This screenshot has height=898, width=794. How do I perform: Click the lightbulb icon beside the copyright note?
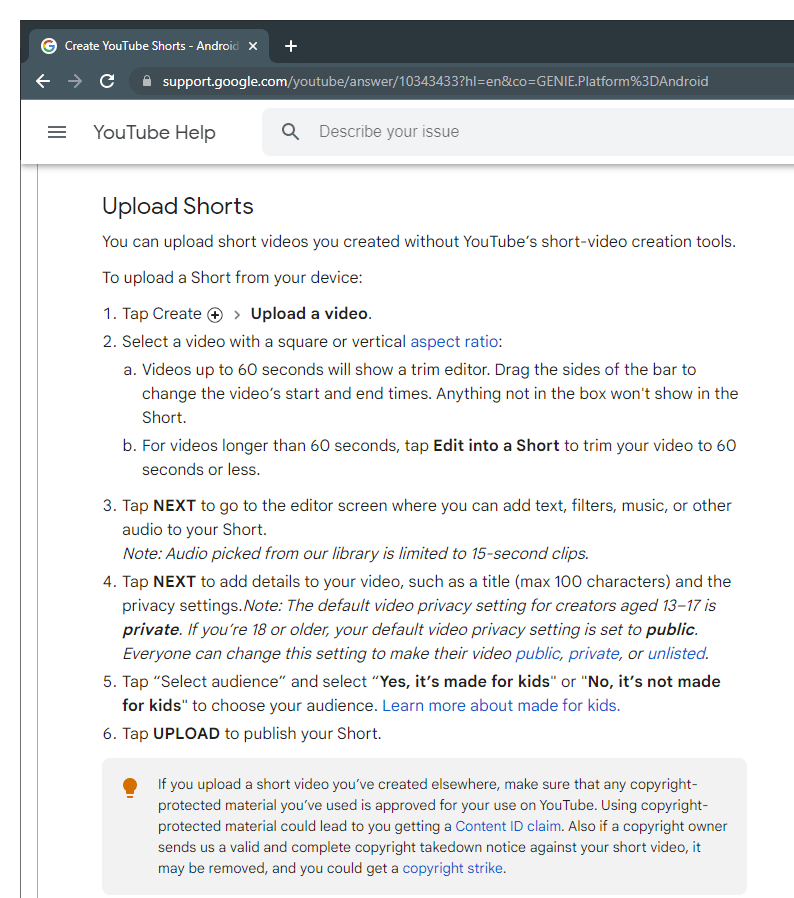point(130,788)
